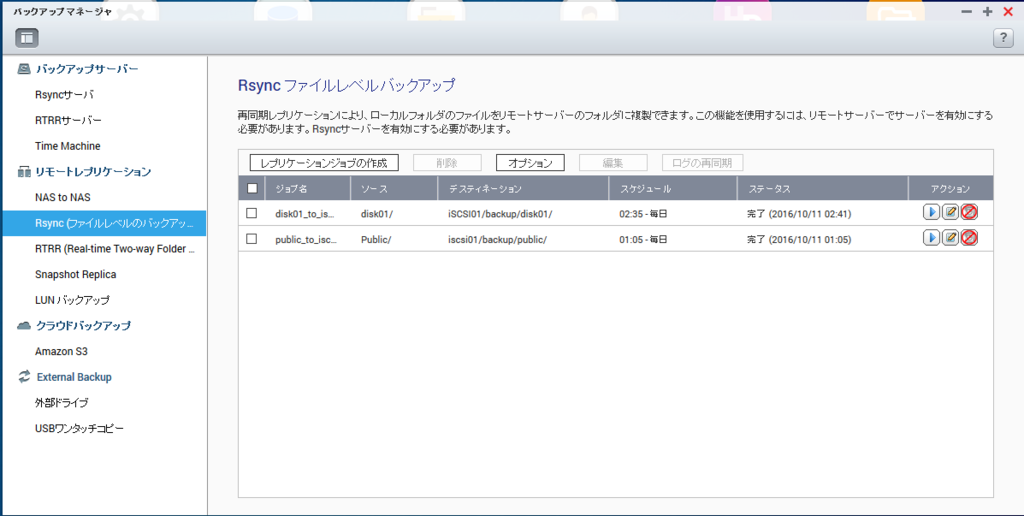
Task: Go to NAS to NAS replication
Action: (63, 197)
